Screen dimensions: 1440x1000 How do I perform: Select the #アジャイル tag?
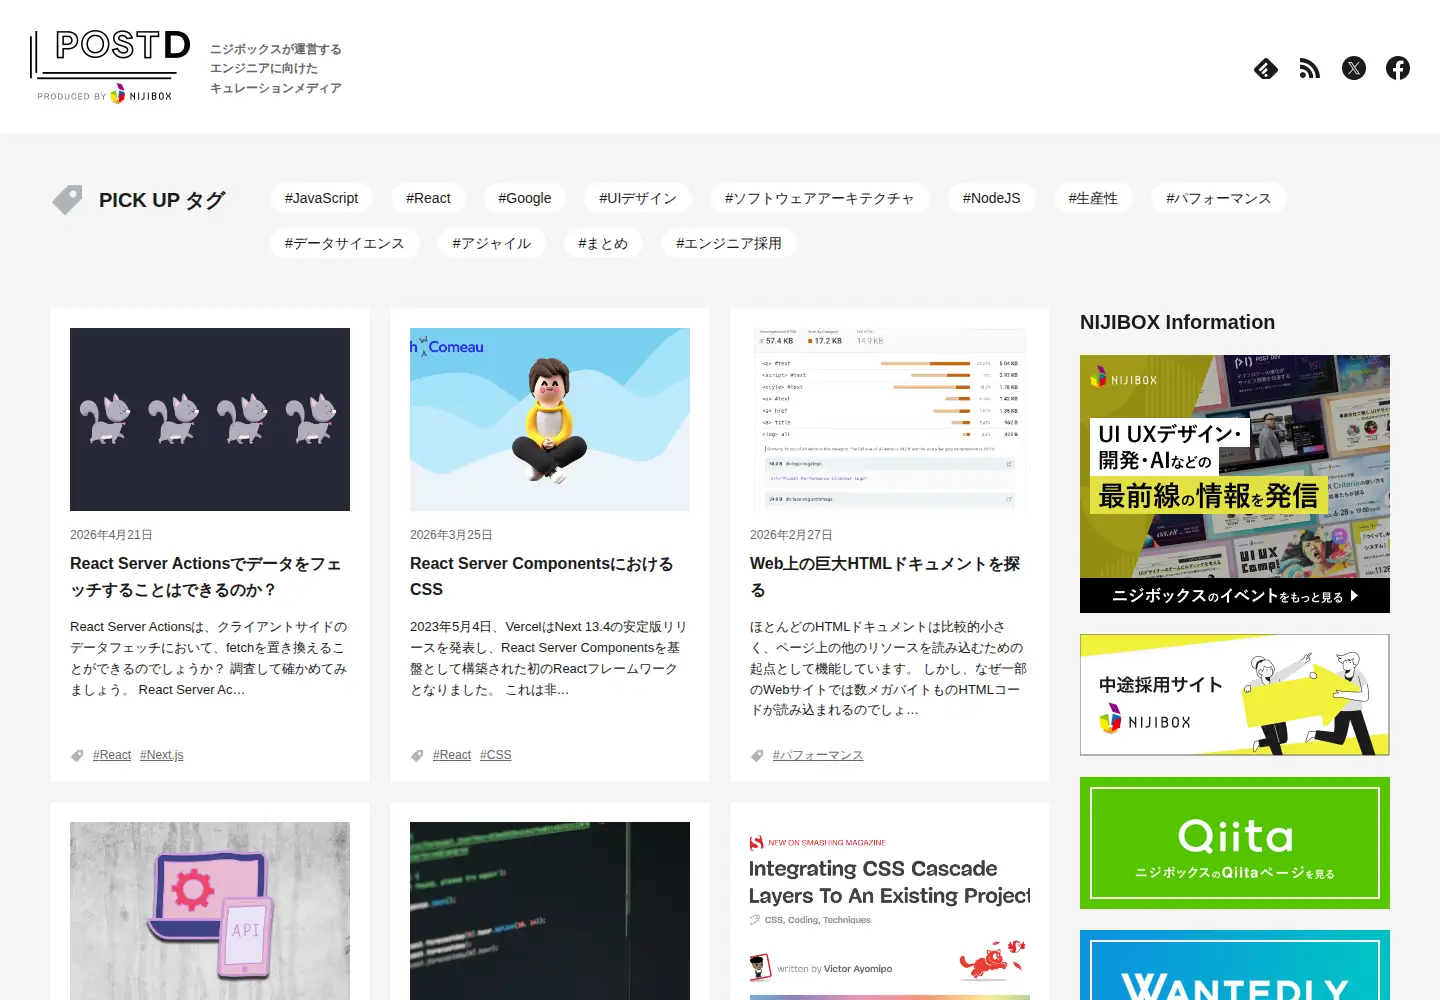491,243
